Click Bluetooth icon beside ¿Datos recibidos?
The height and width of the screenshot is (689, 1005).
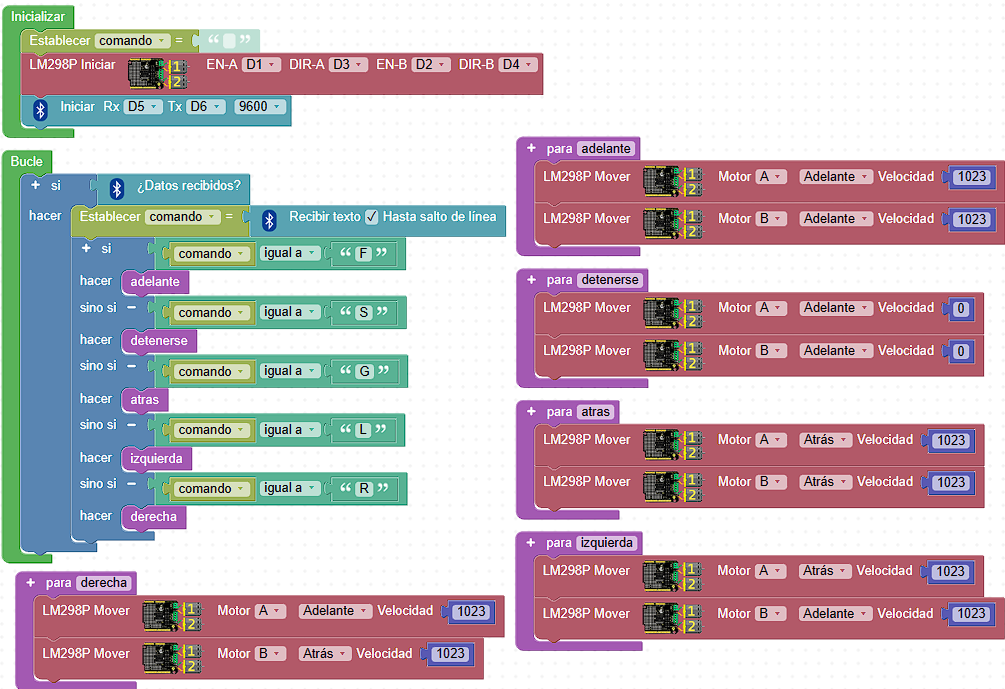(116, 188)
